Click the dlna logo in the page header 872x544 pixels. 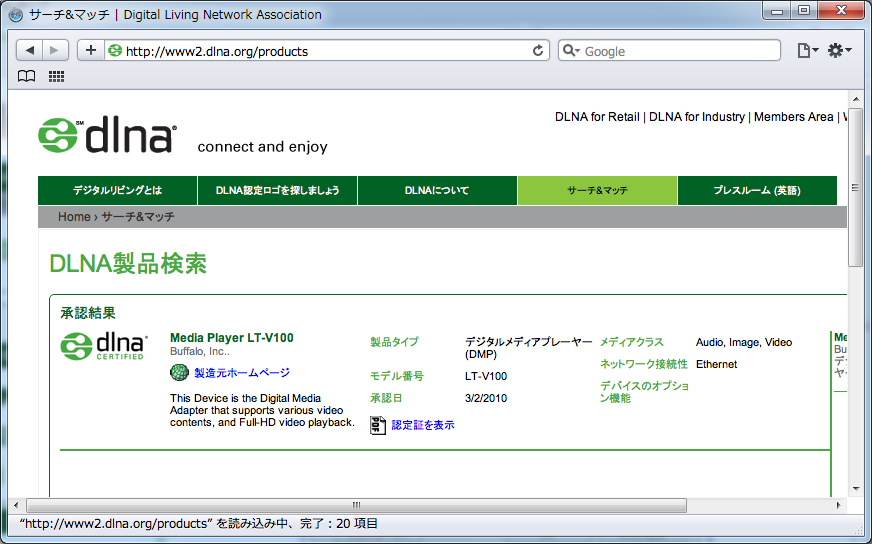pos(107,135)
